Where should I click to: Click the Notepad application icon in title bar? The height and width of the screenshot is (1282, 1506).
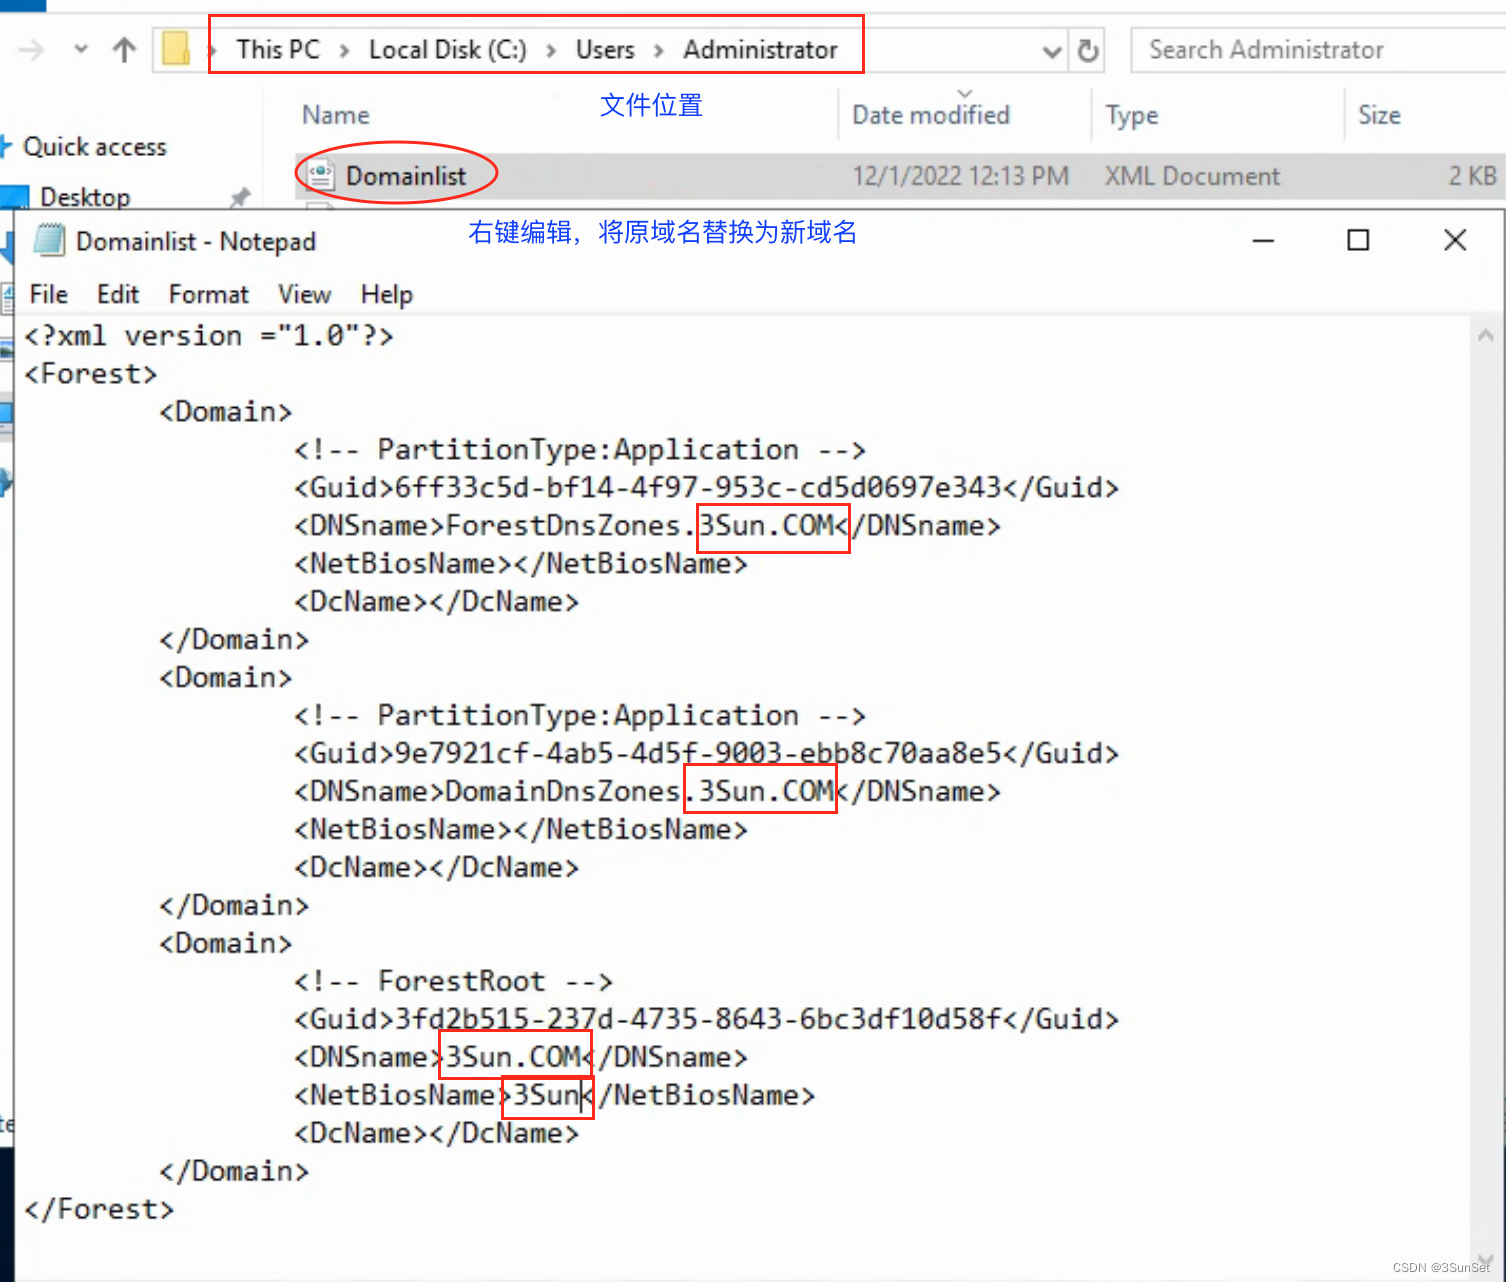point(47,240)
